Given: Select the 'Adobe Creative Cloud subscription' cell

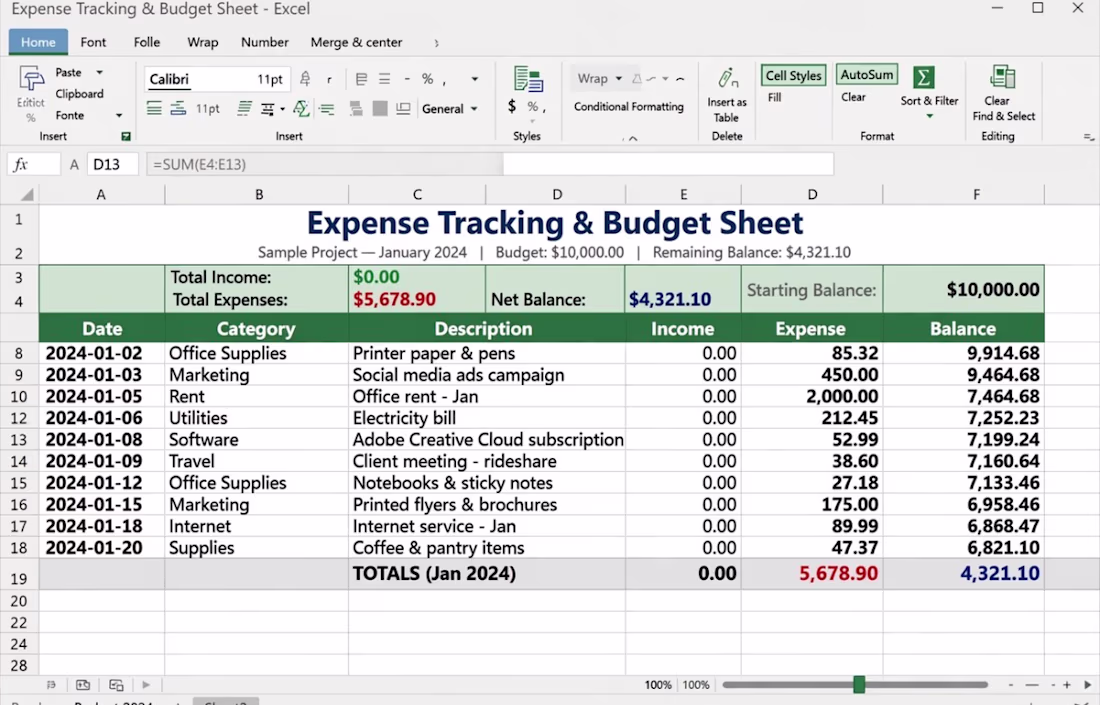Looking at the screenshot, I should click(487, 440).
